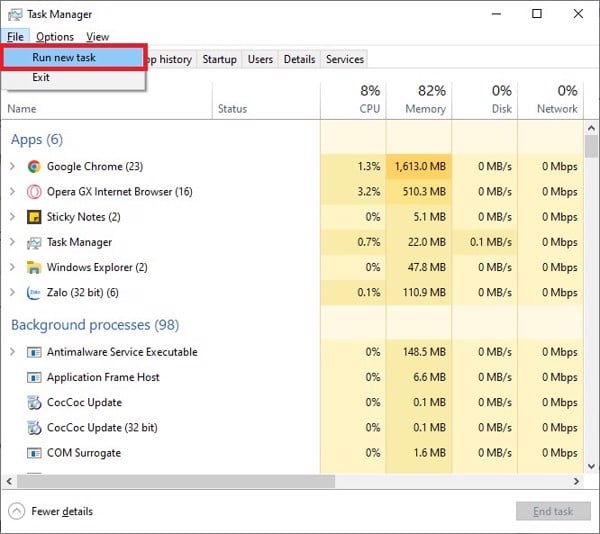Select the Opera GX Internet Browser (16) name

(120, 192)
